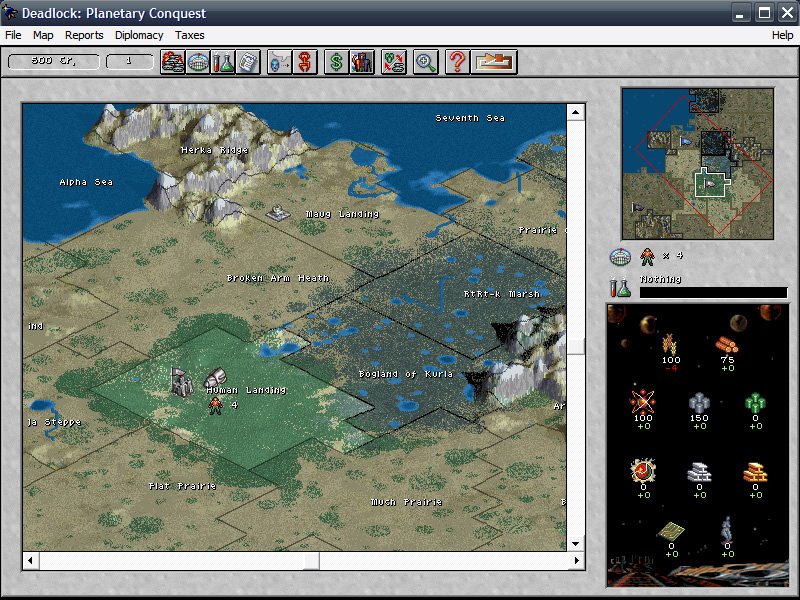Click the turn number 1 display

point(130,61)
